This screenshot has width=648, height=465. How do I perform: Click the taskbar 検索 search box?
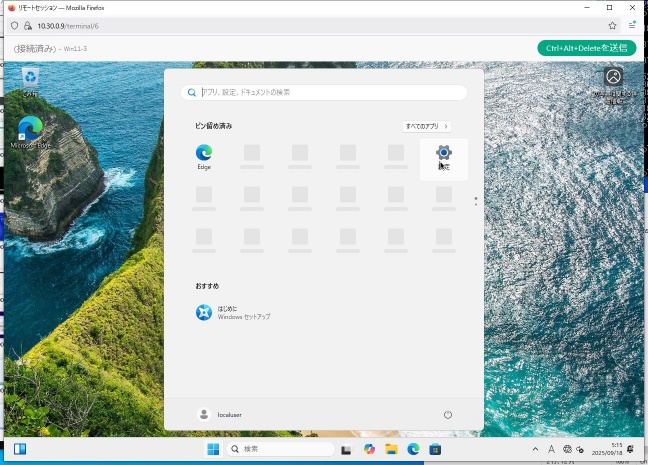(x=280, y=449)
